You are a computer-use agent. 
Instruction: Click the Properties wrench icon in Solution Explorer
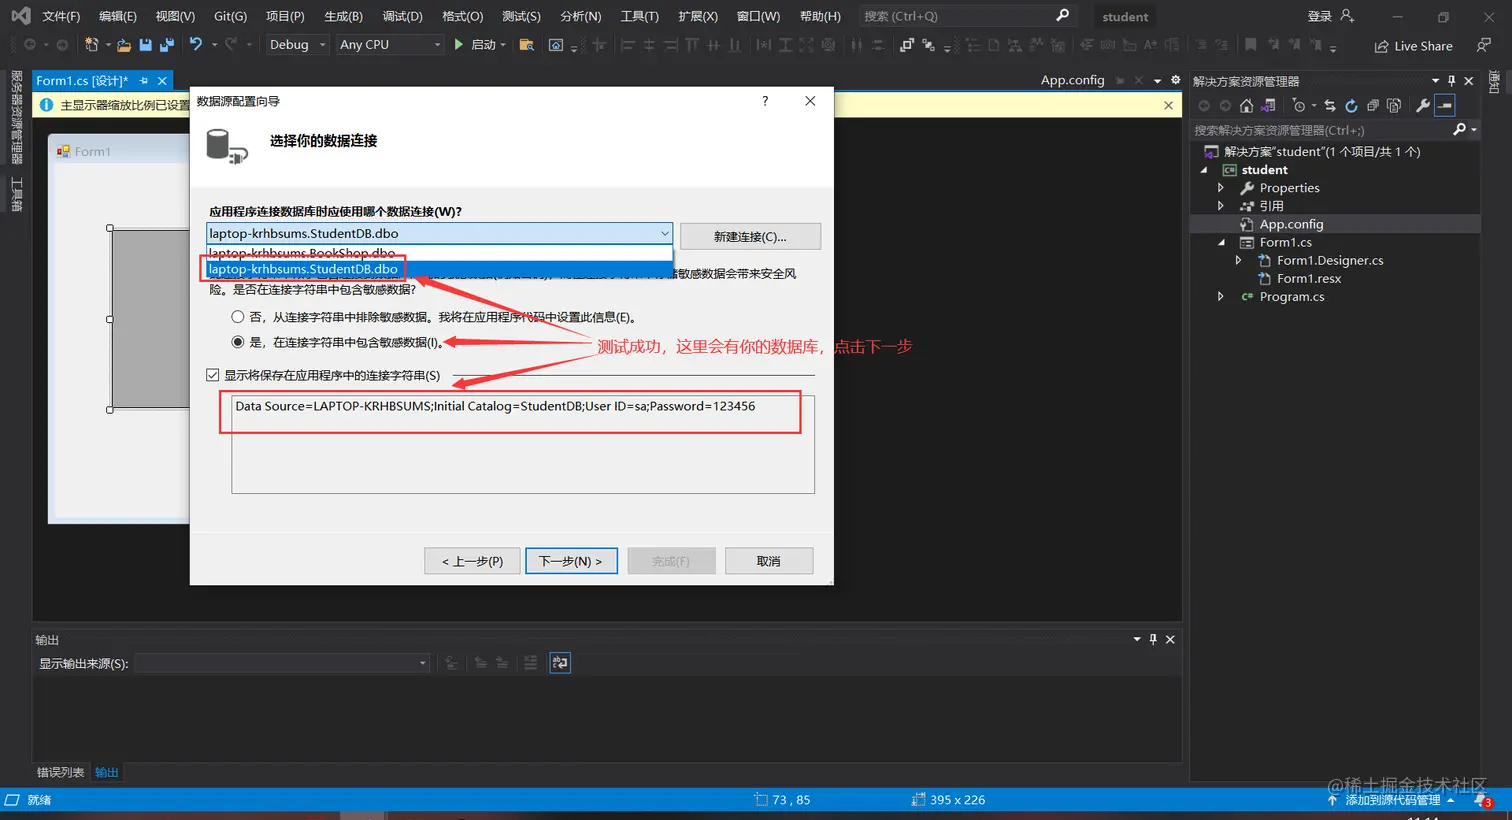(x=1422, y=106)
